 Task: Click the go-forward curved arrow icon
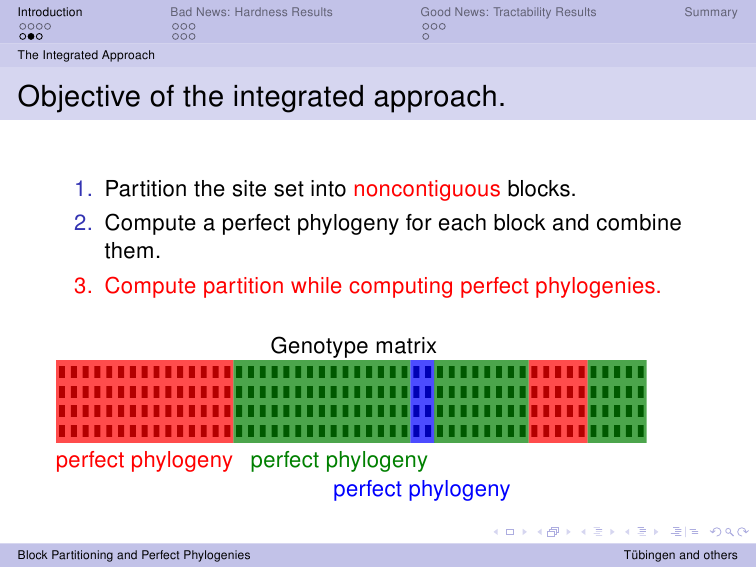(743, 532)
